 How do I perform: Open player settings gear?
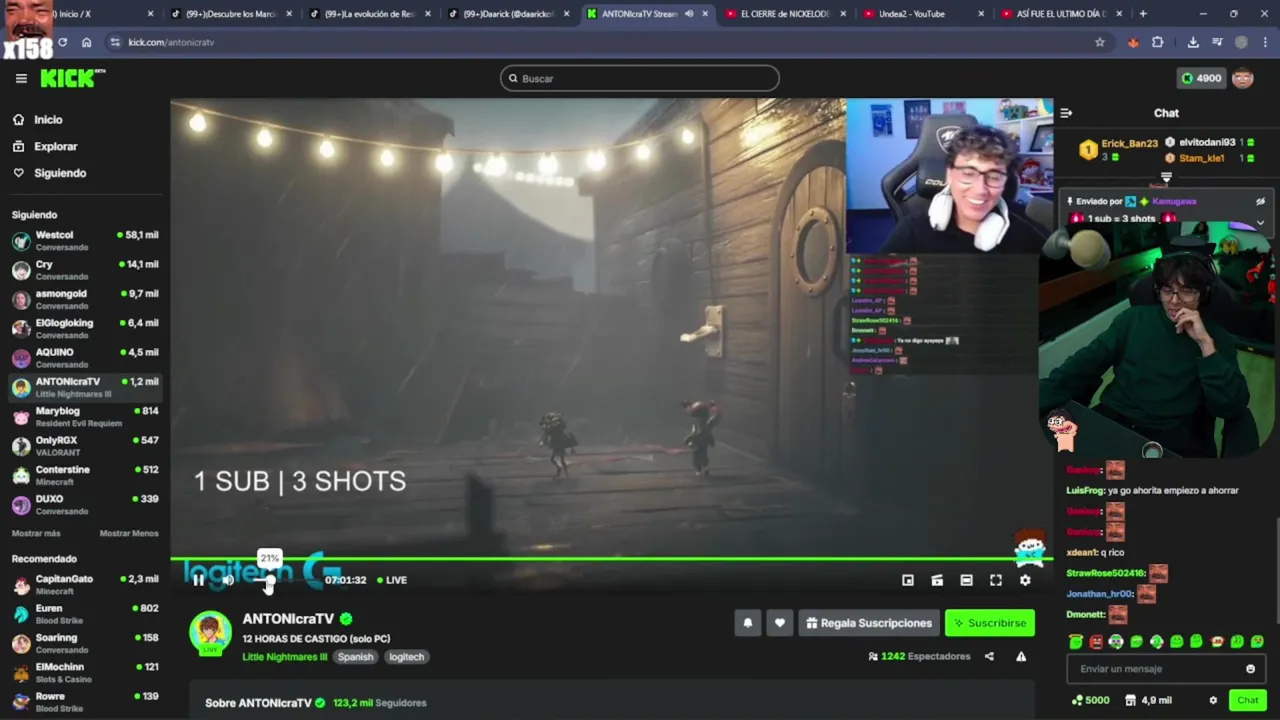[1025, 580]
